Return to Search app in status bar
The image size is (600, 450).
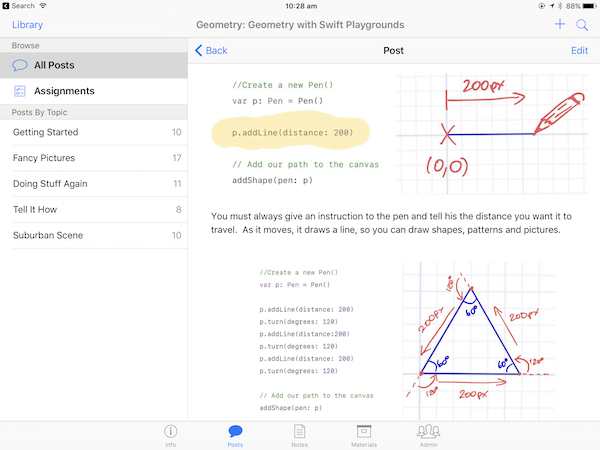coord(19,6)
